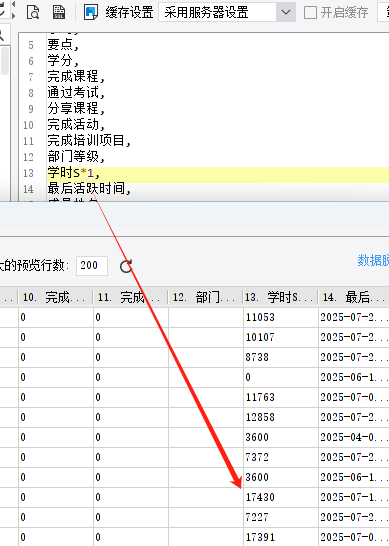Click cell value 17430
Screen dimensions: 389x546
tap(260, 497)
